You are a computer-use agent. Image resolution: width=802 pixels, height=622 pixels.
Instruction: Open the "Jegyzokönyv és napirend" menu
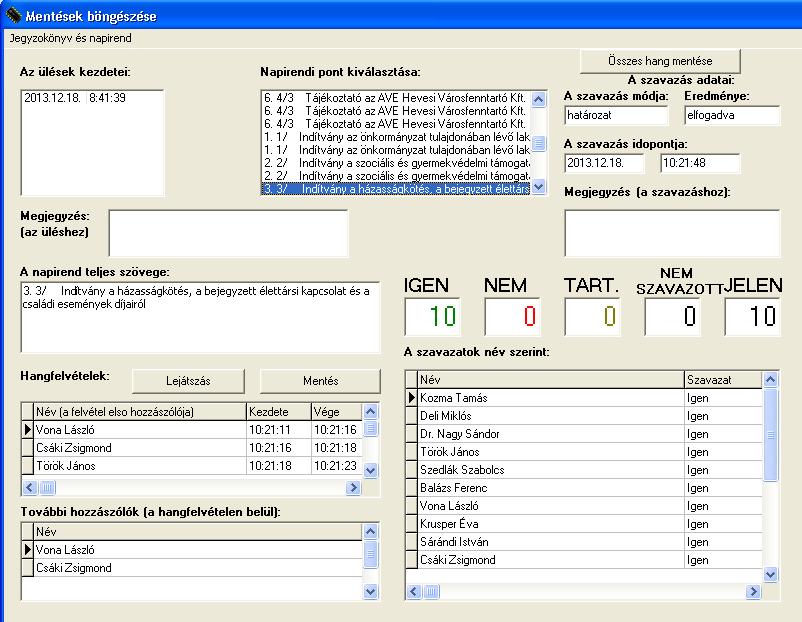pos(71,38)
